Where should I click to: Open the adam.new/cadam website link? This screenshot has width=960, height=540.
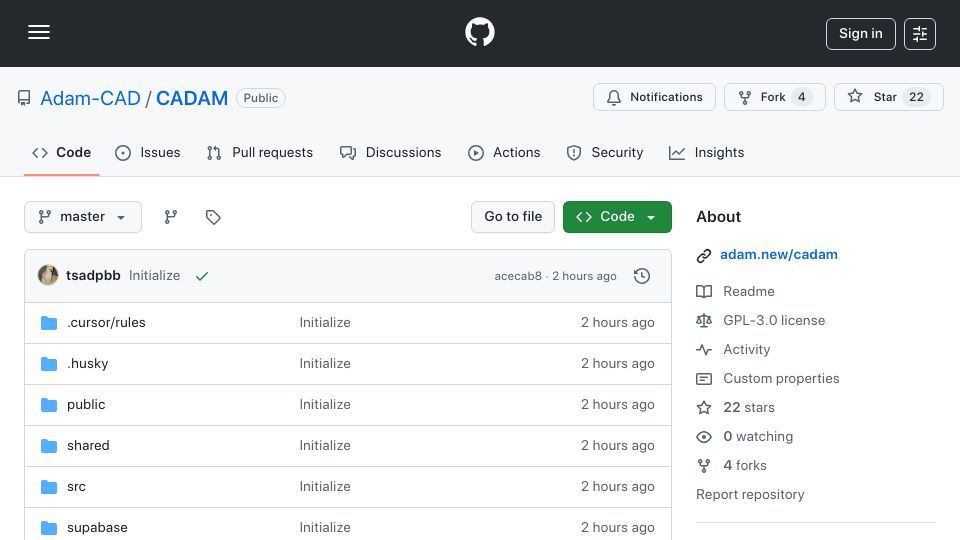click(778, 255)
